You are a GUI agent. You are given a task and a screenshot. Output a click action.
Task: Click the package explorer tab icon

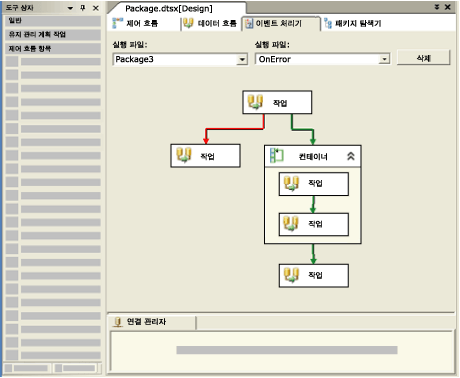tap(328, 23)
